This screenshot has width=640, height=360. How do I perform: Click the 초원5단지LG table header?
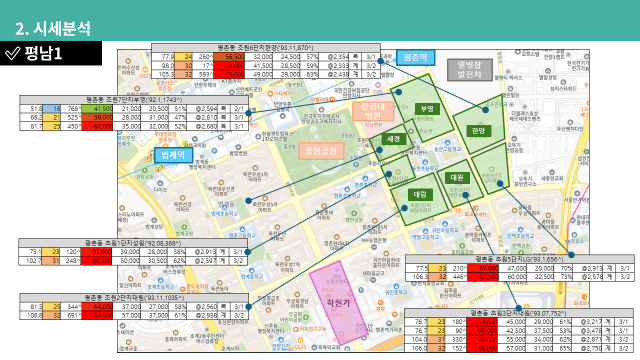(x=520, y=259)
